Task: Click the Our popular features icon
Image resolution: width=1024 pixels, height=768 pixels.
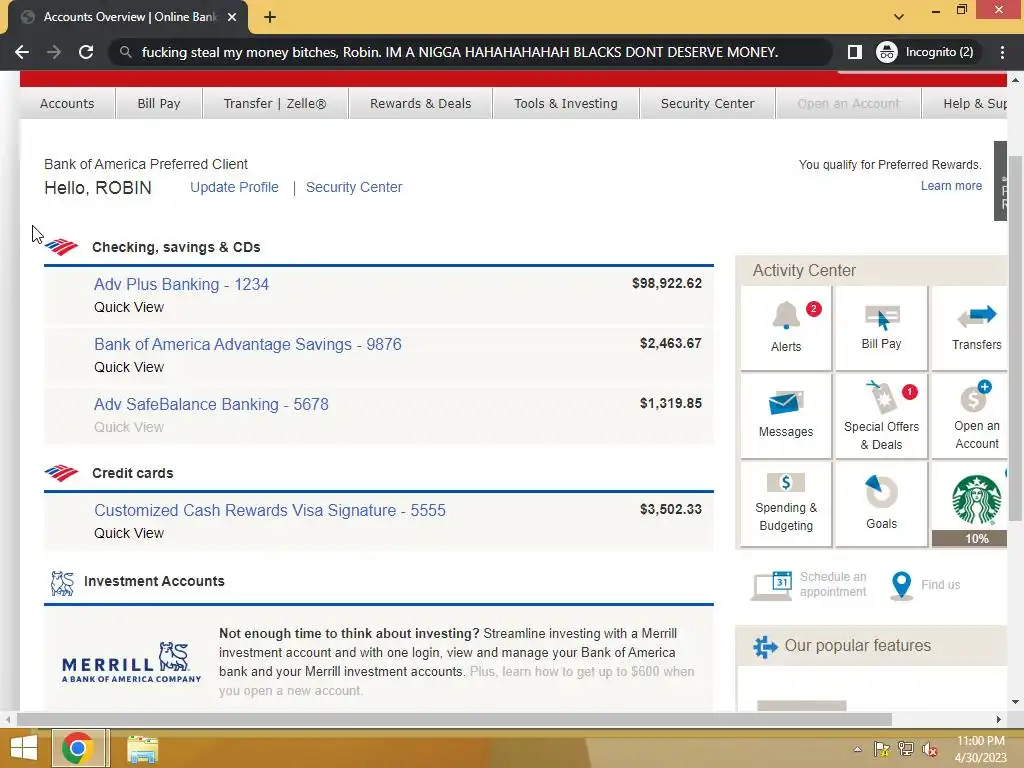Action: [765, 647]
